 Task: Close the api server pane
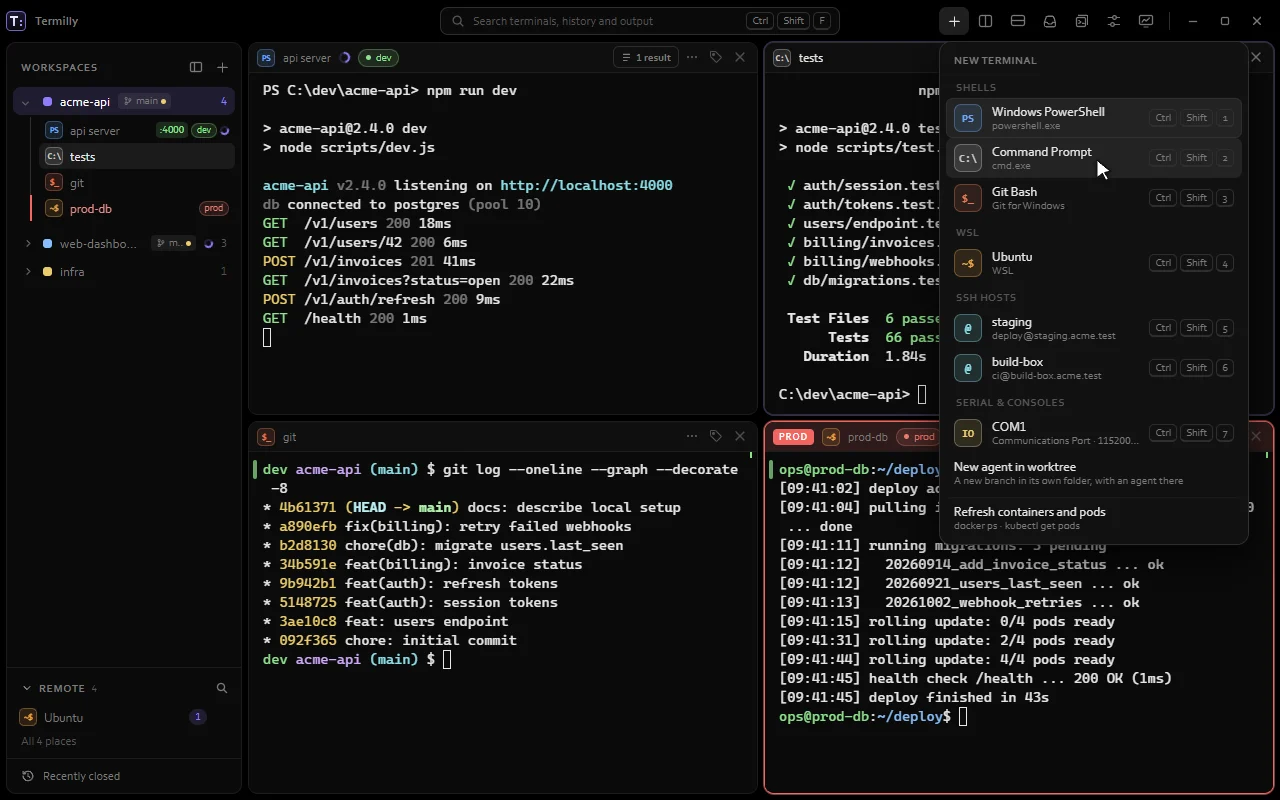(740, 58)
